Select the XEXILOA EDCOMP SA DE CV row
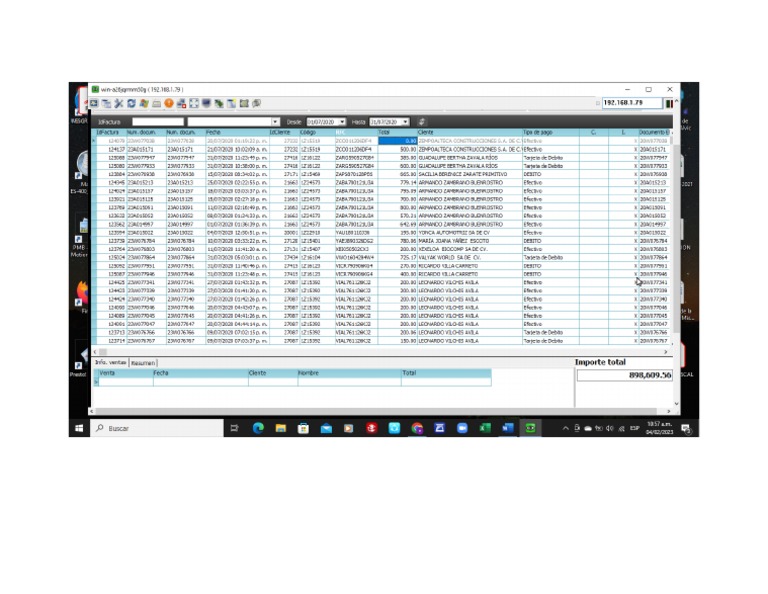This screenshot has height=594, width=768. coord(382,249)
